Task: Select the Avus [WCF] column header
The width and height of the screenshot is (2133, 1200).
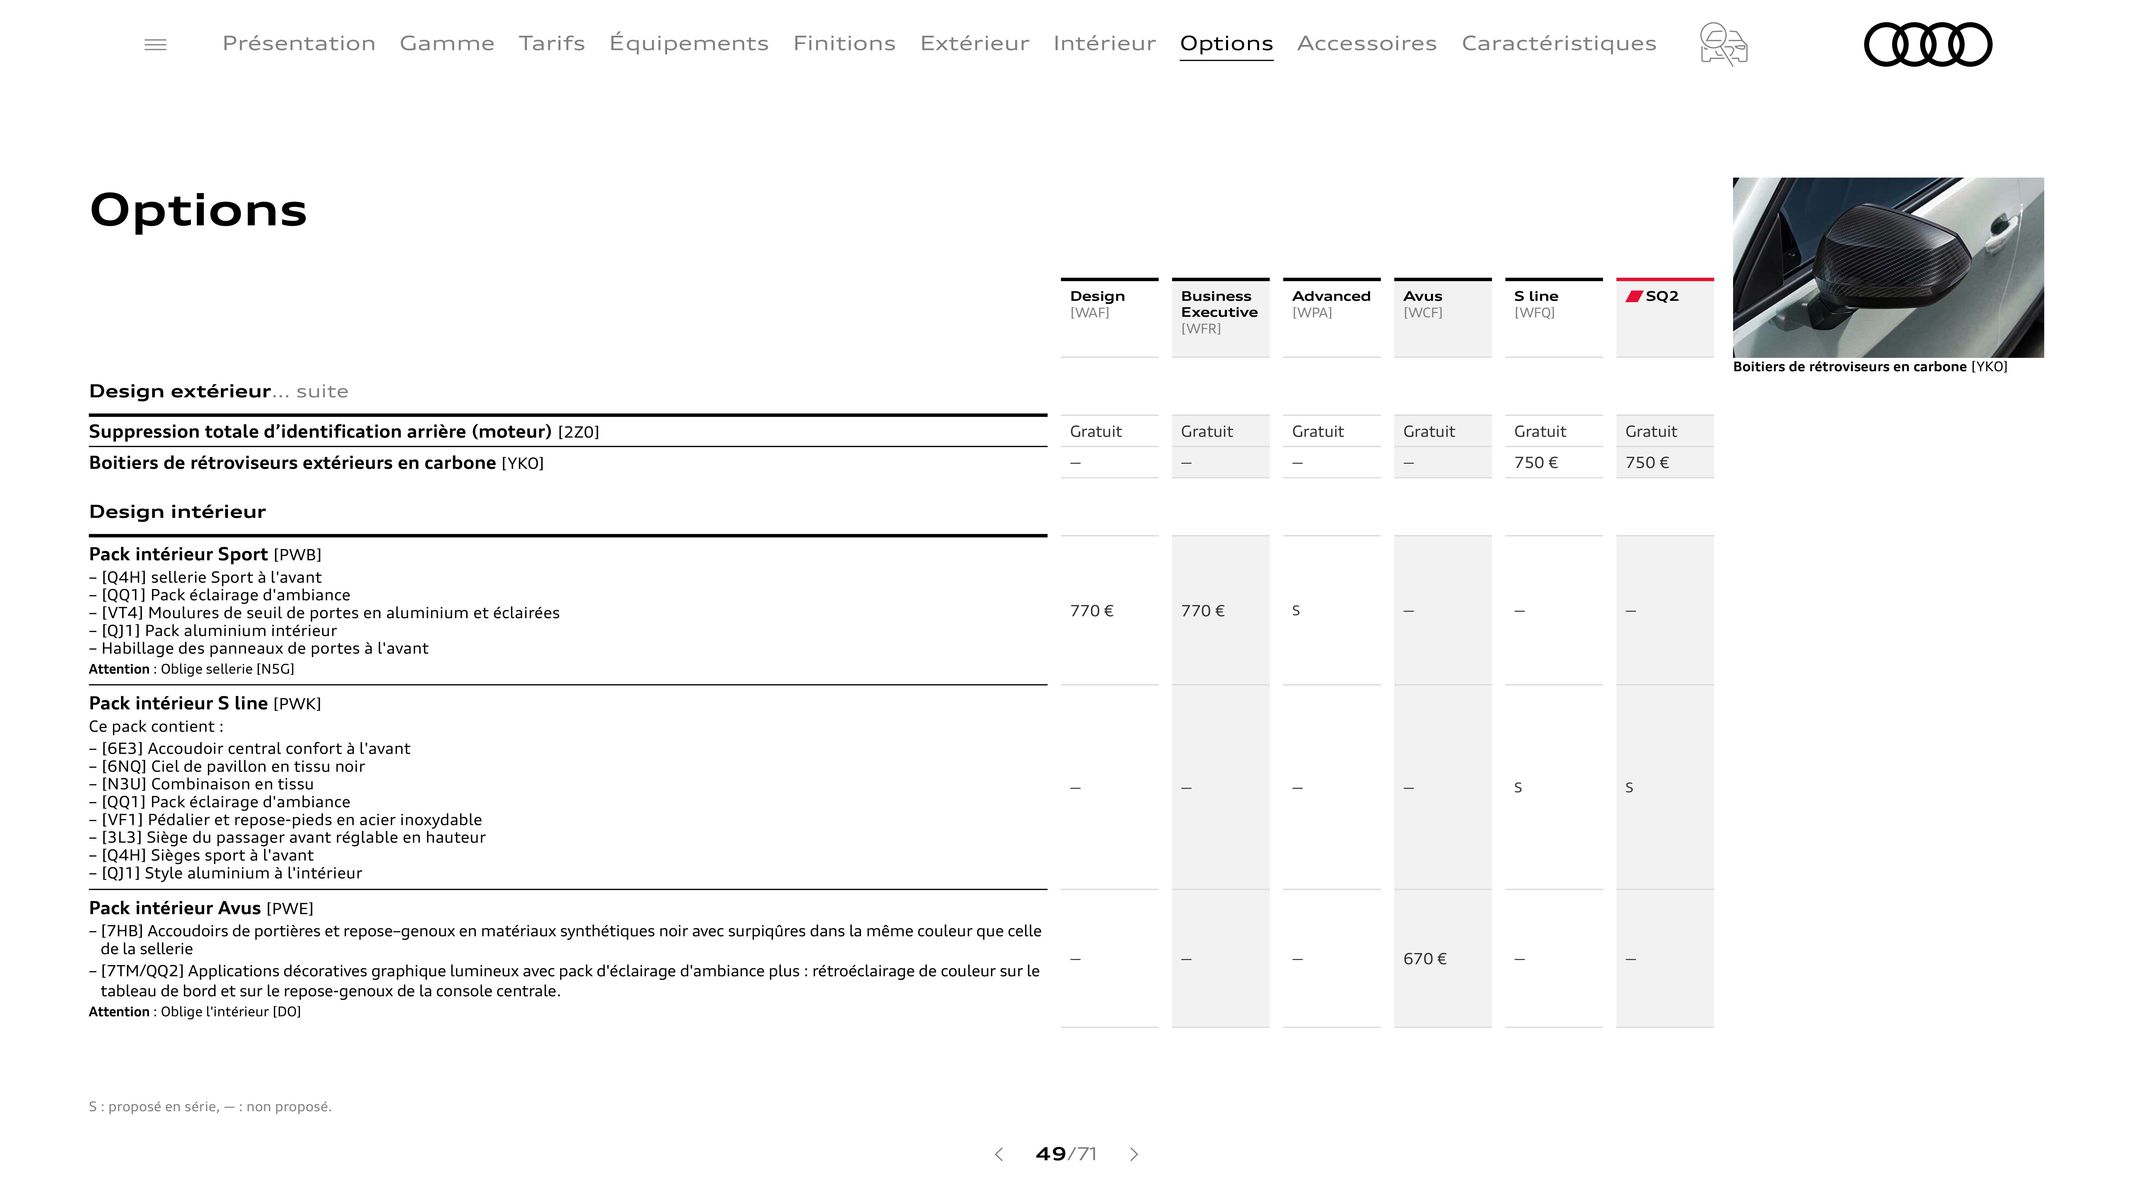Action: pos(1442,317)
